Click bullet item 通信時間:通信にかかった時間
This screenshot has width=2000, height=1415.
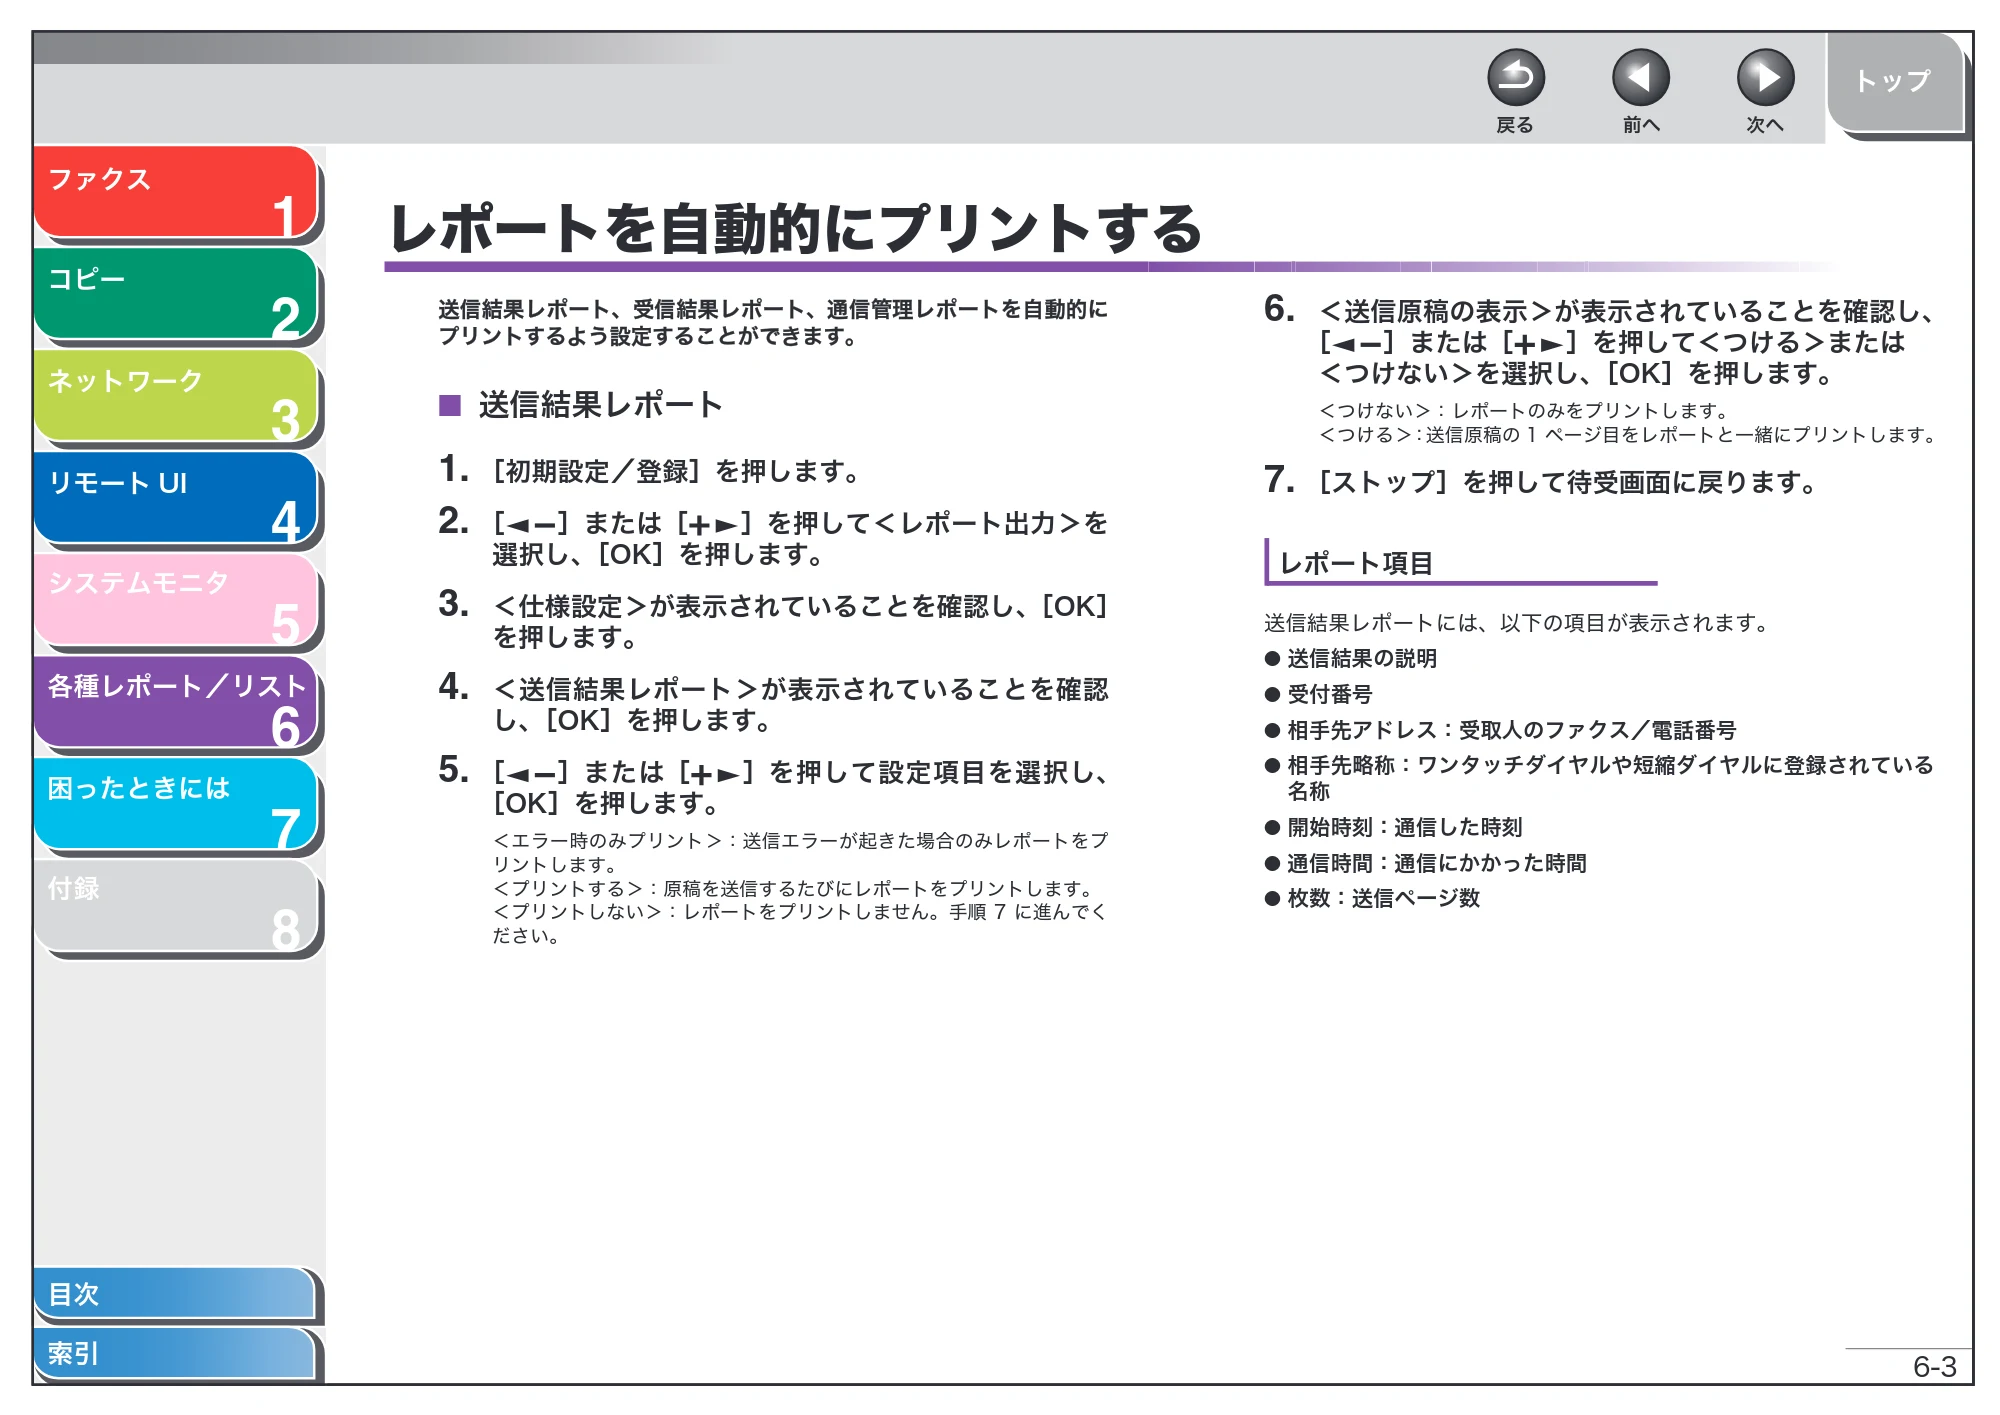[1437, 863]
